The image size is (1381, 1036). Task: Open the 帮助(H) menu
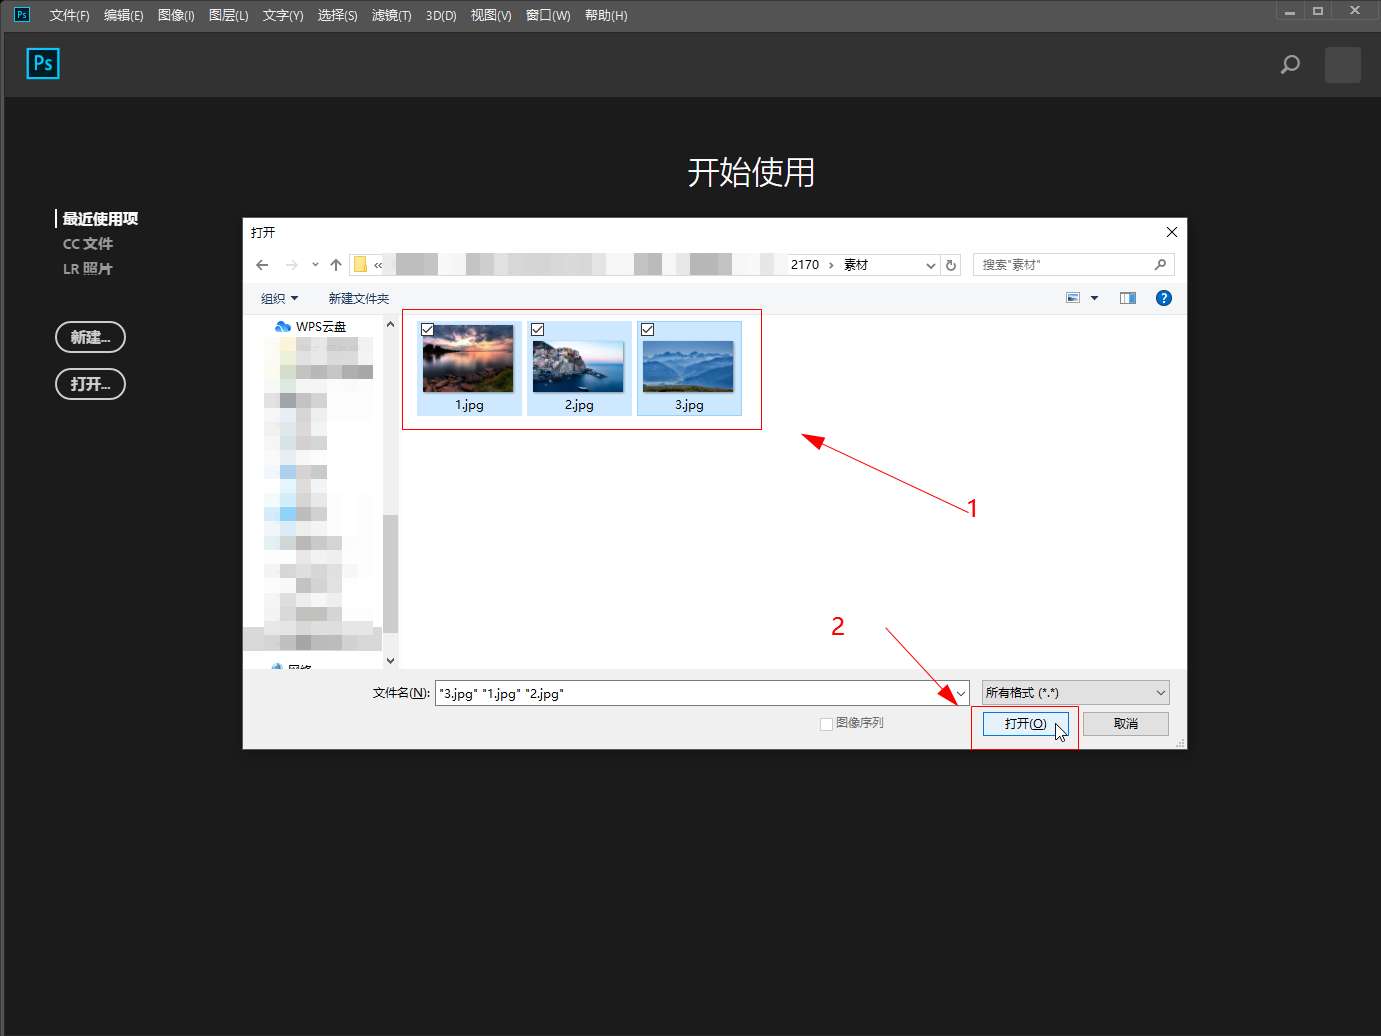click(x=606, y=15)
